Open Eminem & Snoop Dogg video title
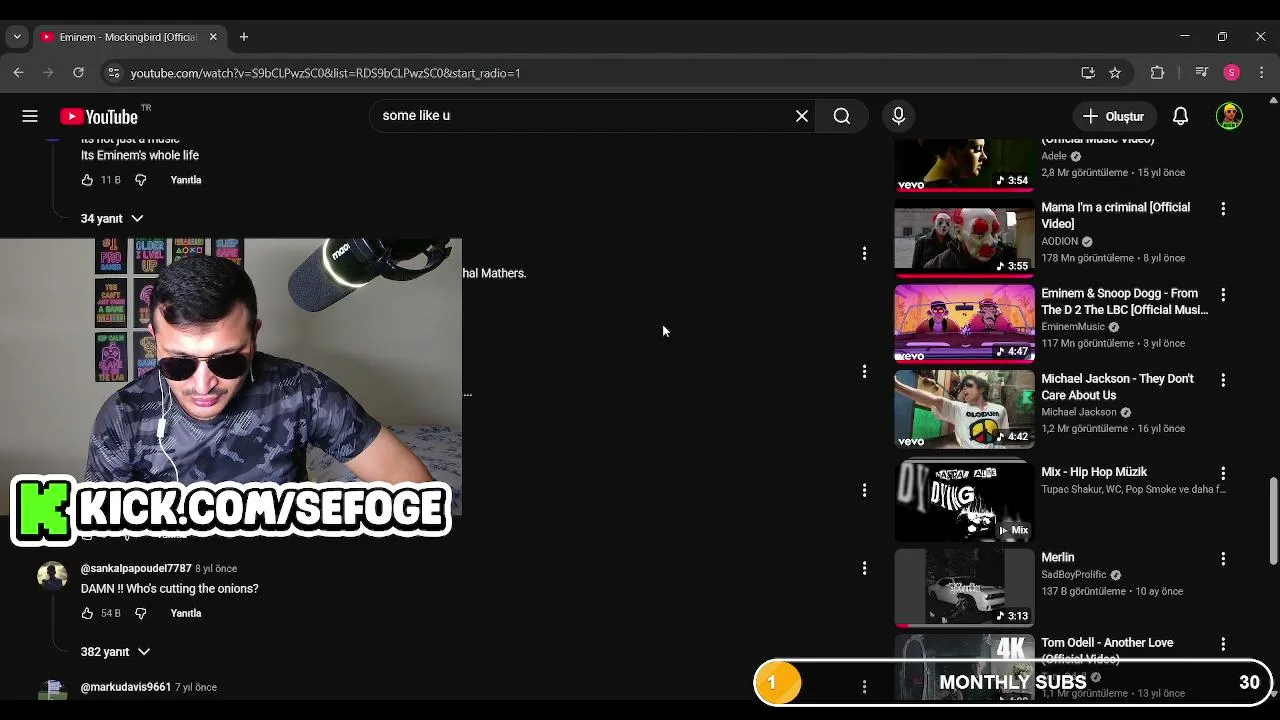The image size is (1280, 720). click(1124, 302)
